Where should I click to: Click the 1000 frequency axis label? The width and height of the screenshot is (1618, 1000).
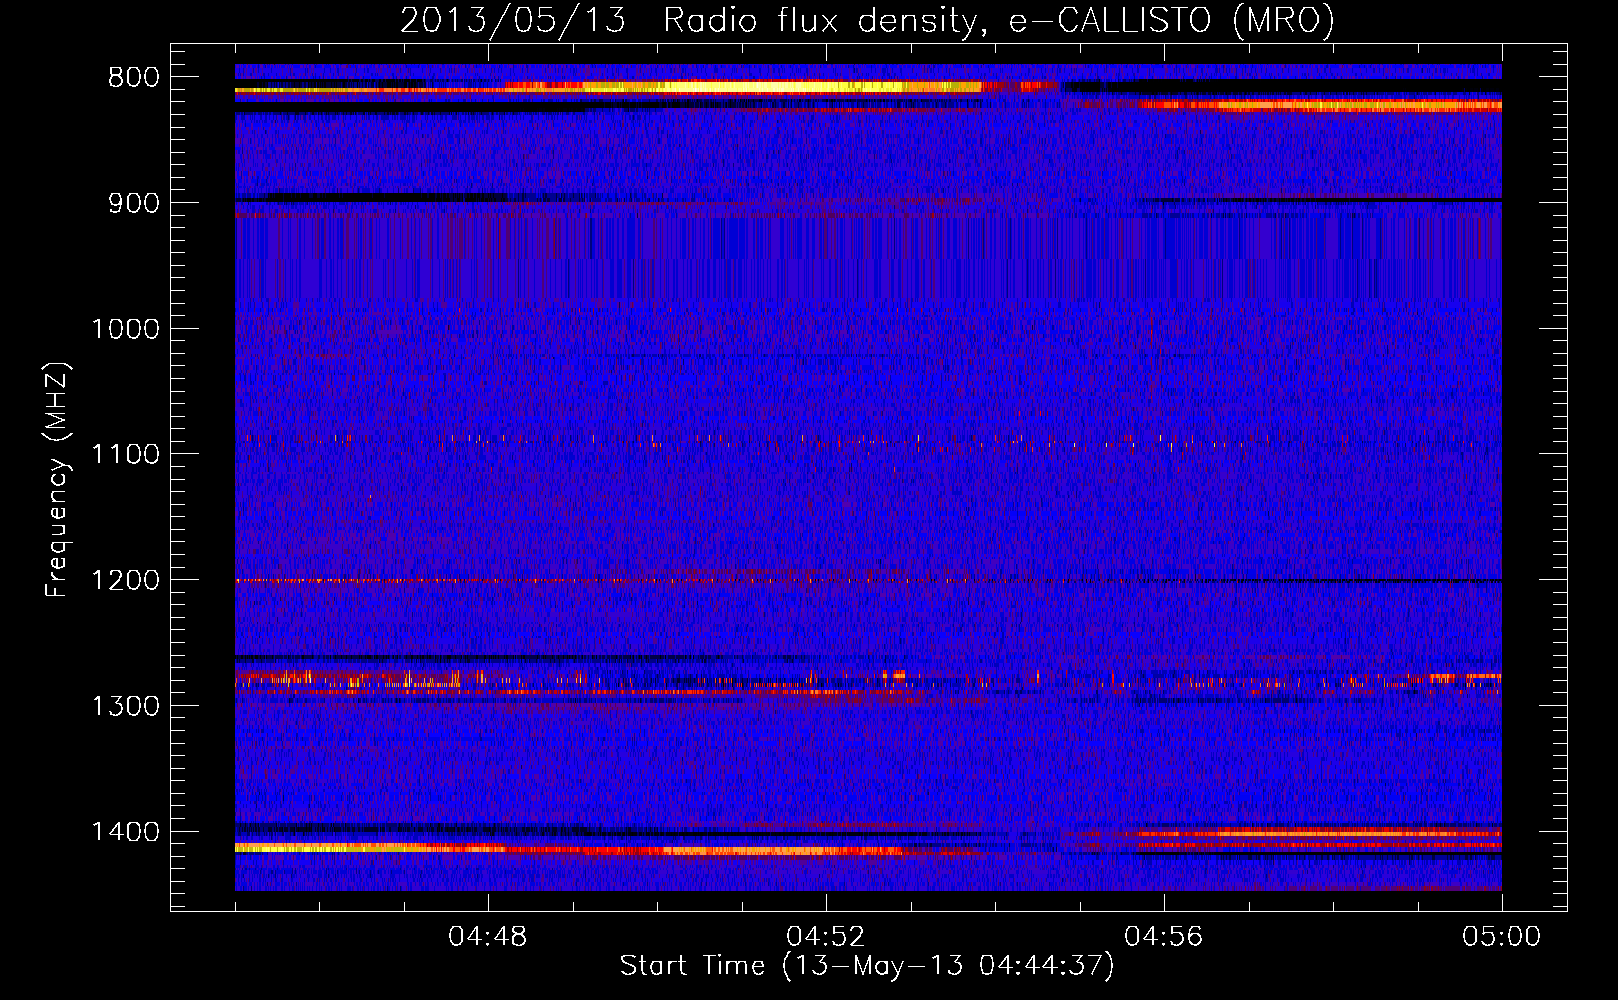click(126, 329)
